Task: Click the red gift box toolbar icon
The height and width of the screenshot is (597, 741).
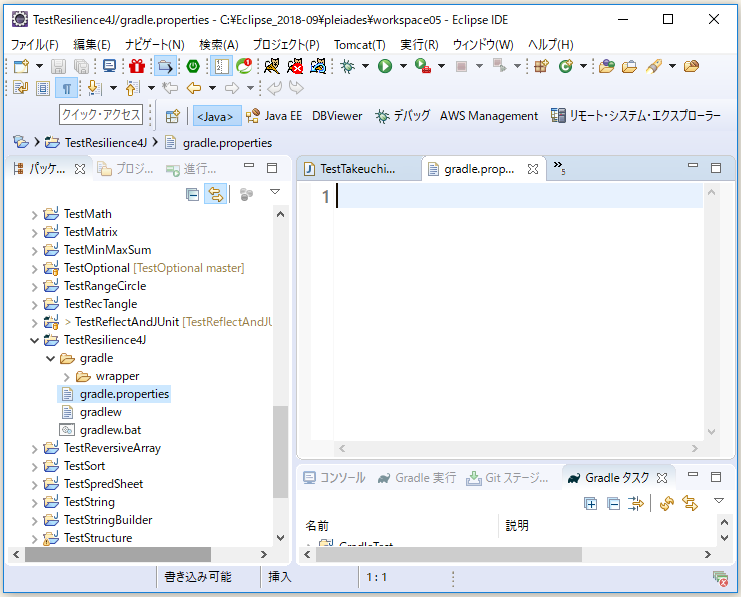Action: point(137,66)
